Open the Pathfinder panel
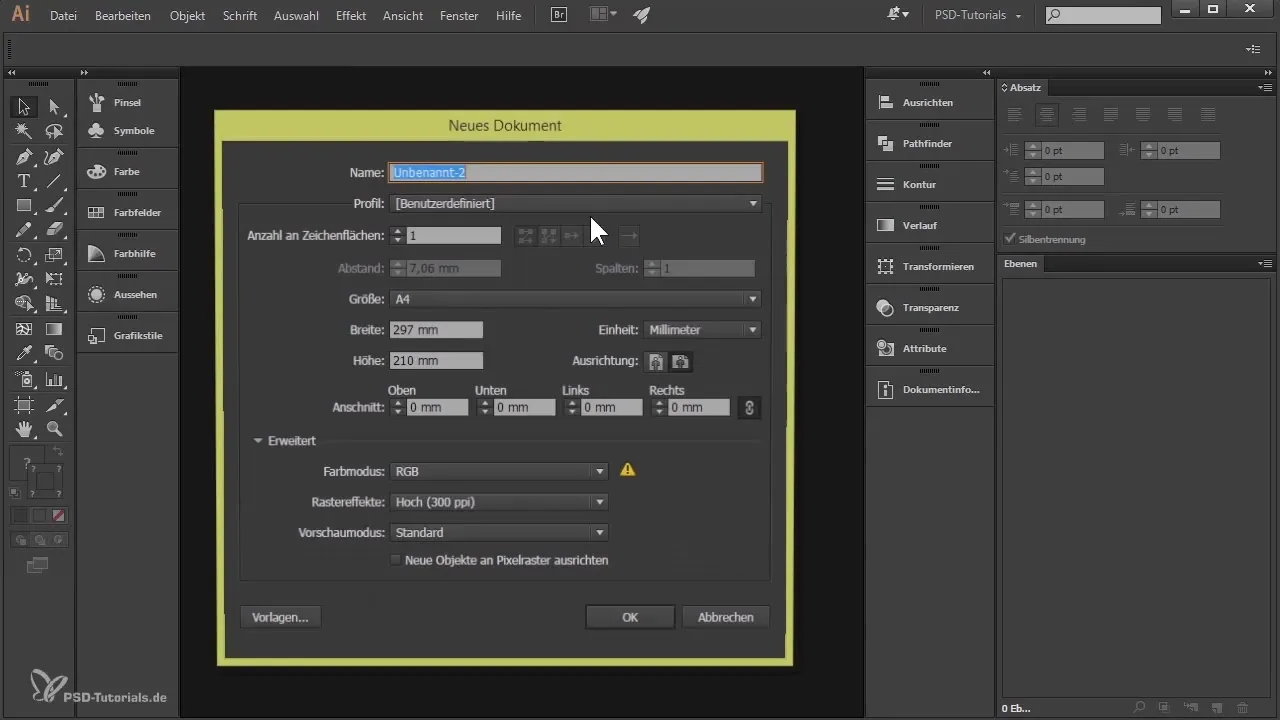Screen dimensions: 1280x720 [930, 144]
